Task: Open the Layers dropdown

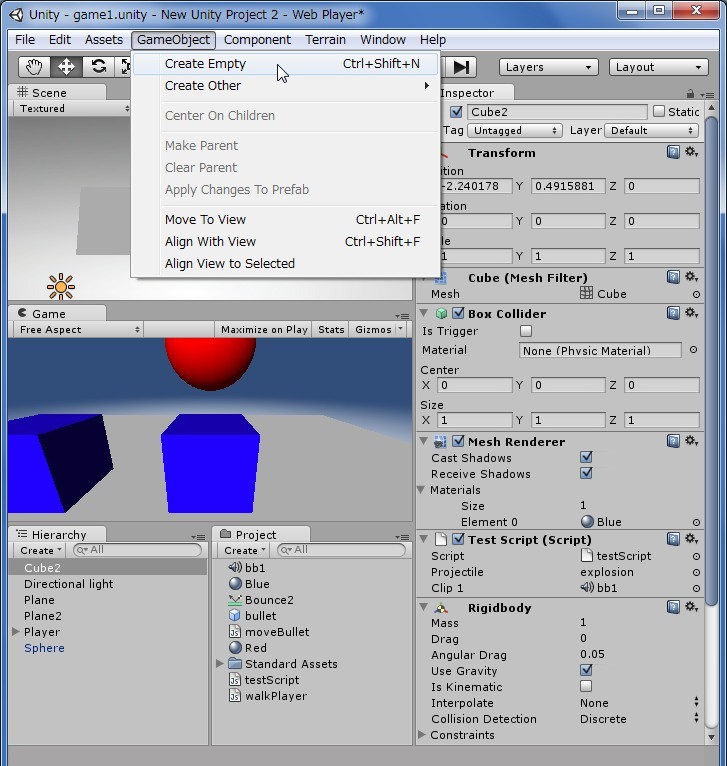Action: point(545,67)
